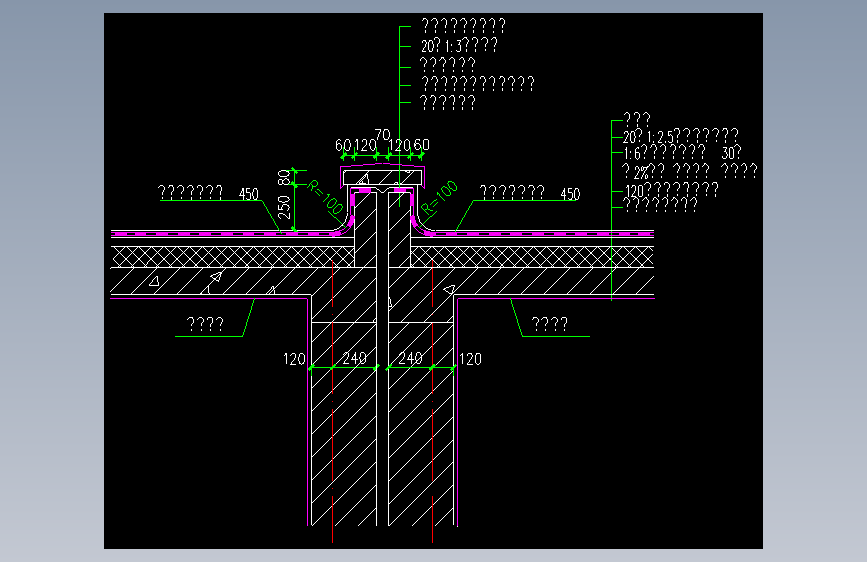Image resolution: width=867 pixels, height=562 pixels.
Task: Select the right 450 leader annotation
Action: tap(570, 194)
